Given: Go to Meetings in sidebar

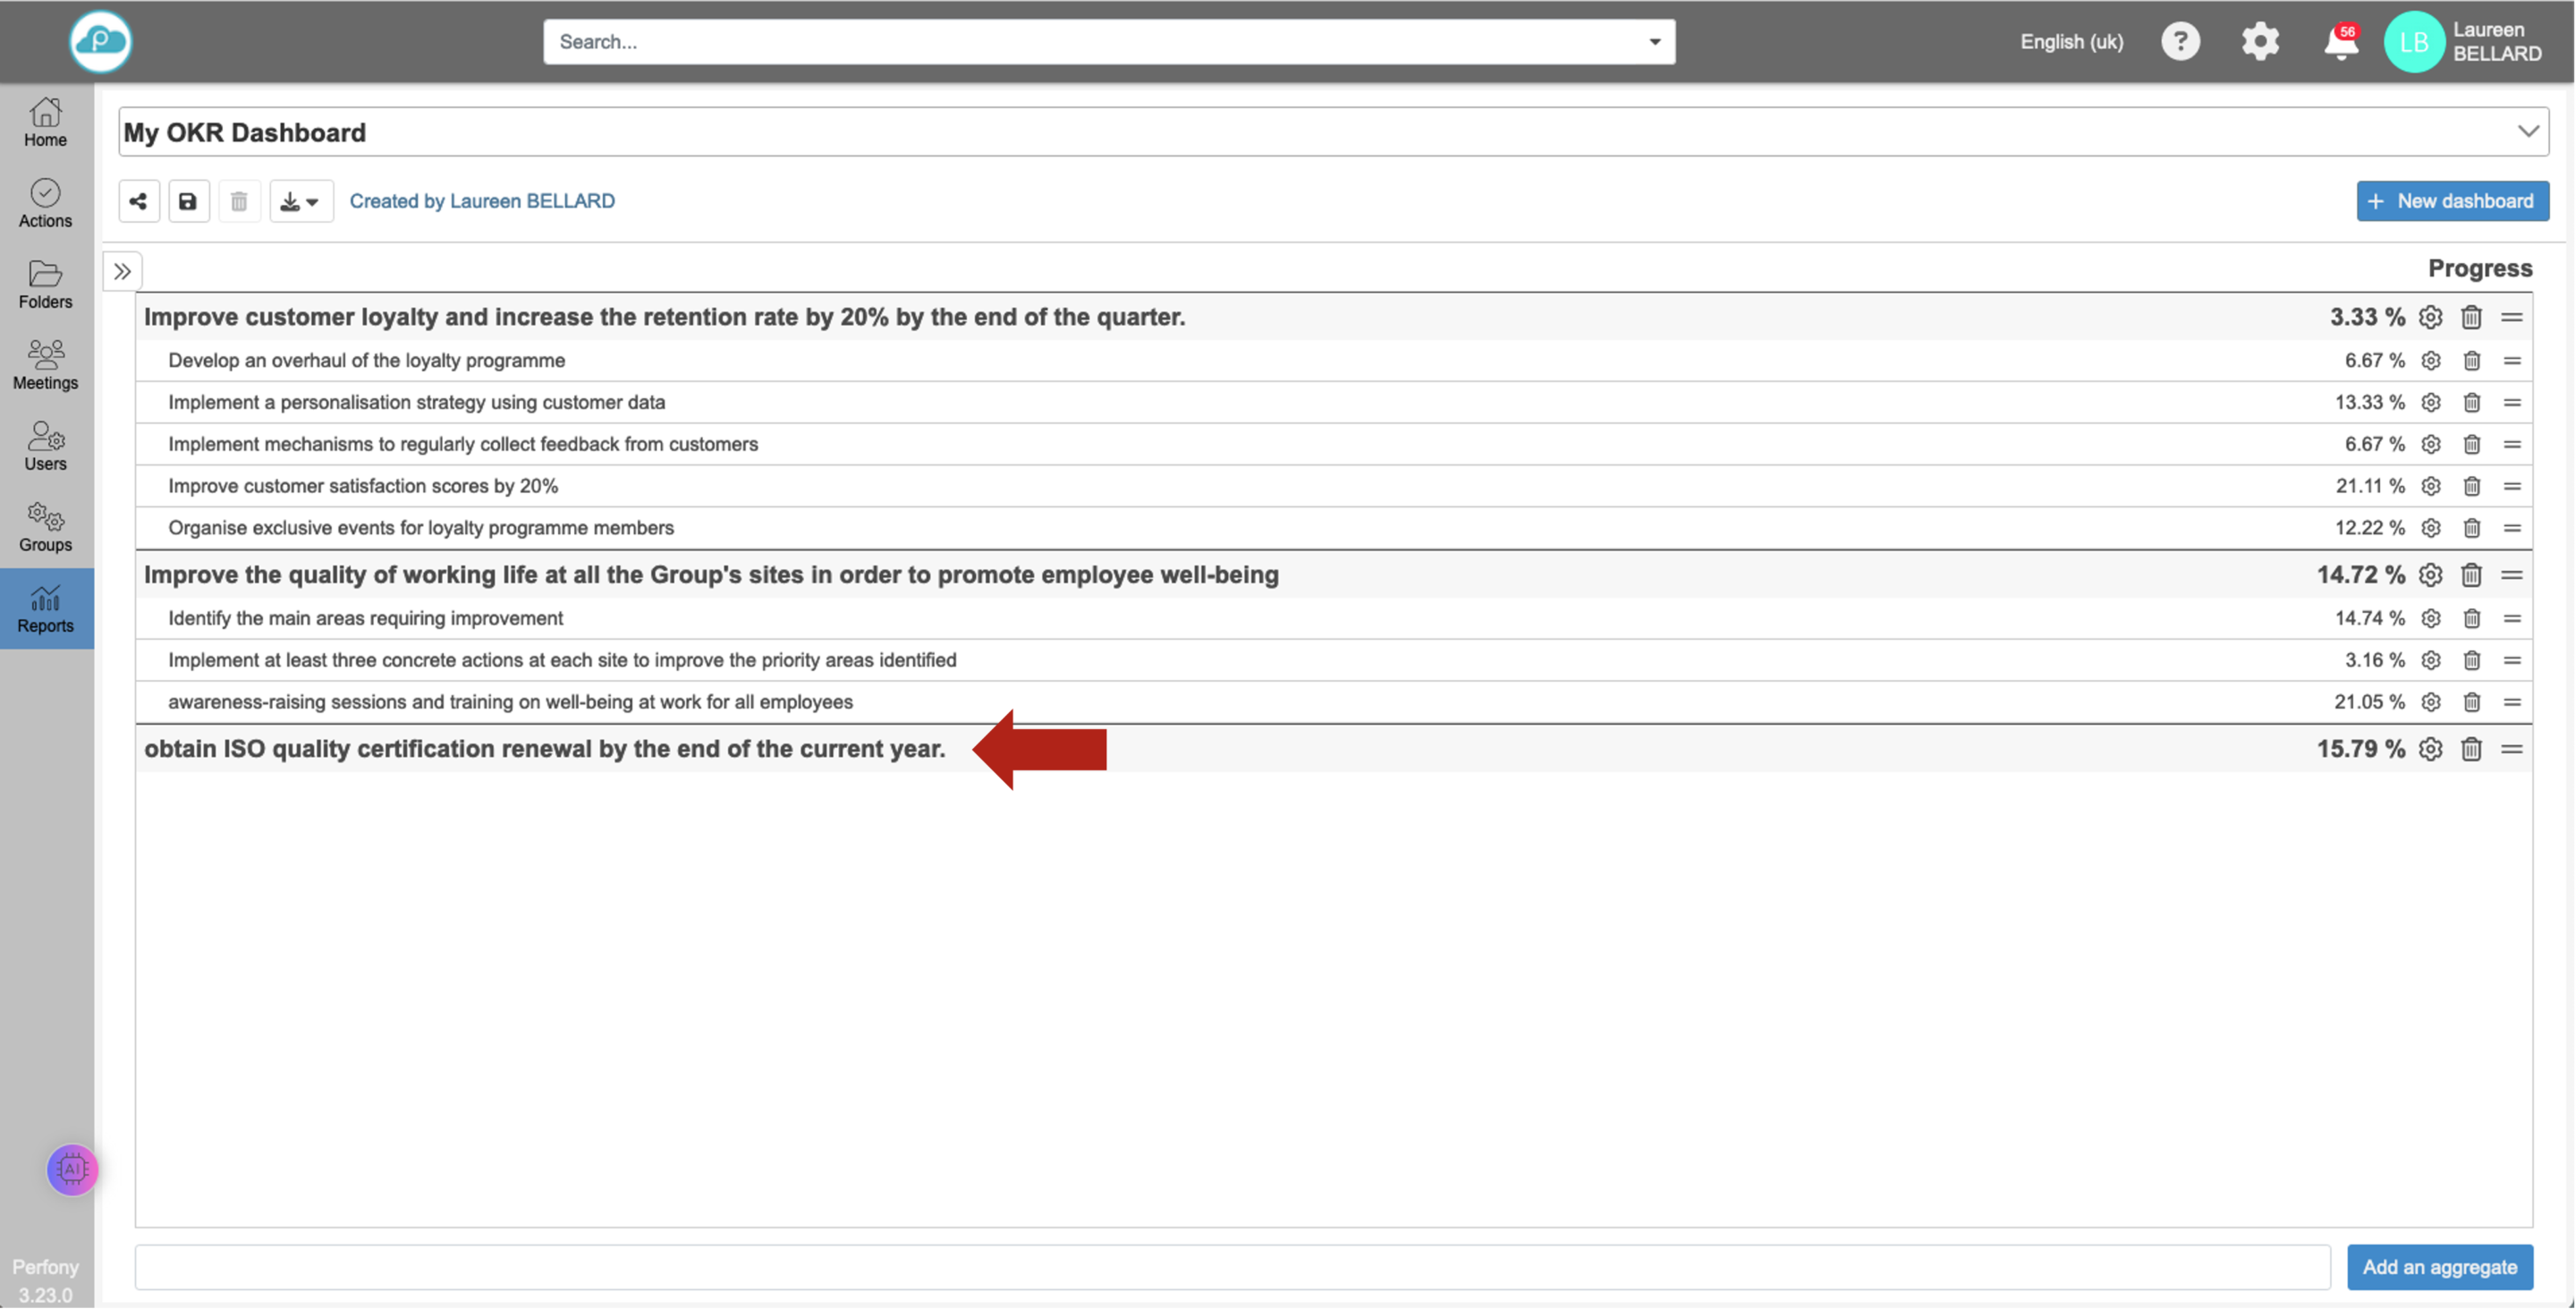Looking at the screenshot, I should [x=46, y=365].
